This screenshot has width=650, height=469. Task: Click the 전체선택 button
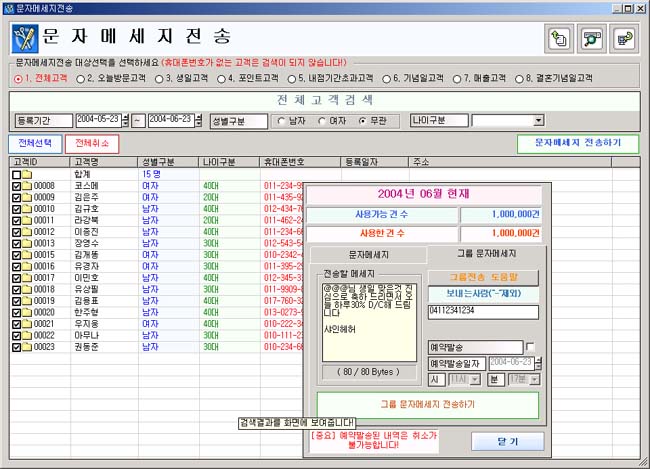click(35, 143)
